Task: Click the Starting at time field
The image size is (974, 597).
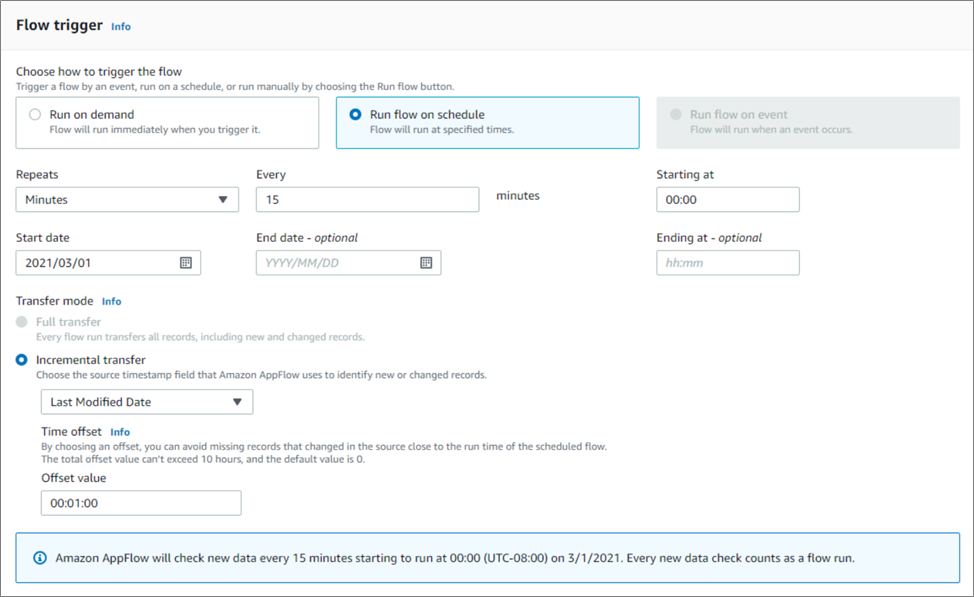Action: tap(728, 199)
